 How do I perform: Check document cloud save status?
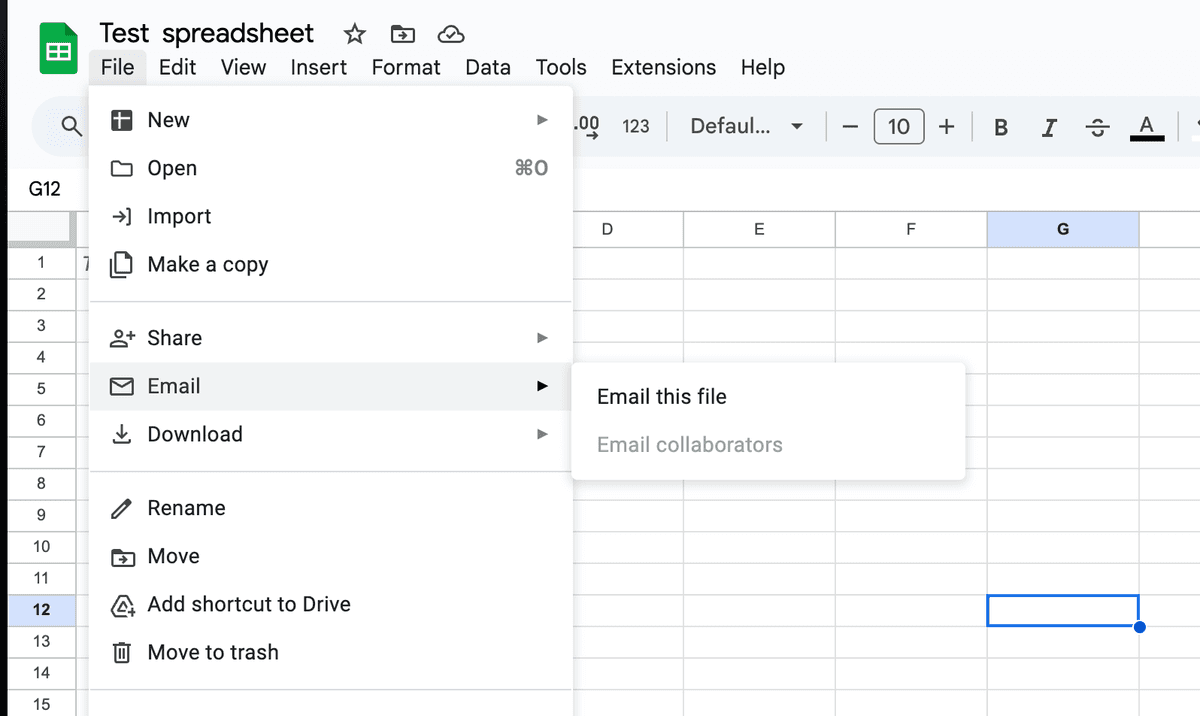point(451,33)
